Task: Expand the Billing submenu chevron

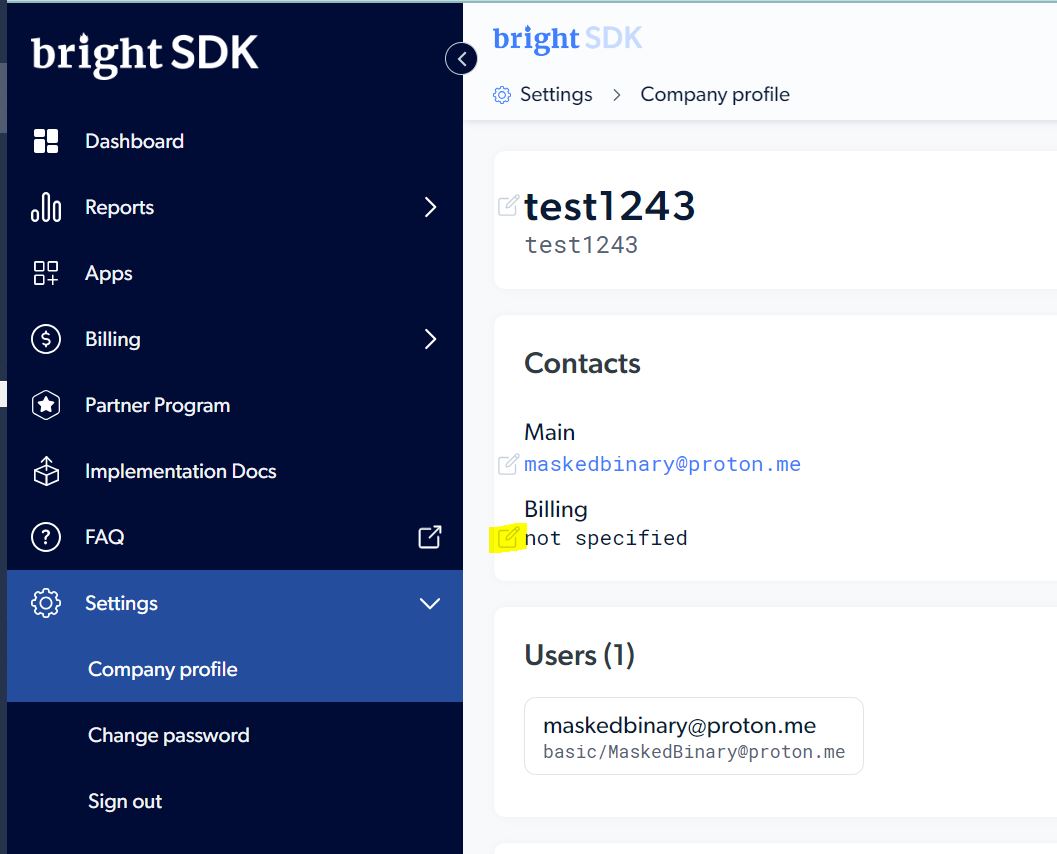Action: coord(430,339)
